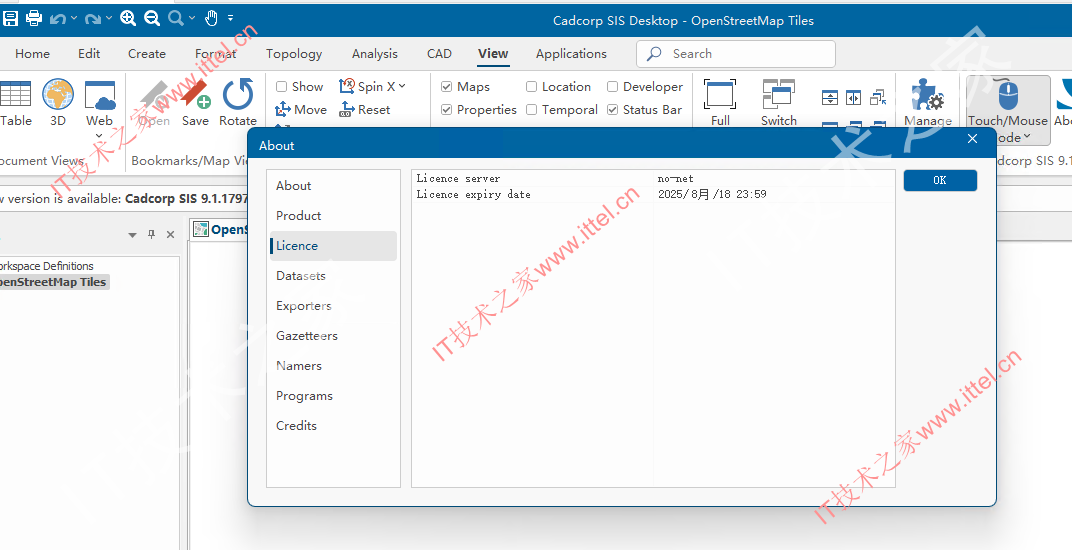The height and width of the screenshot is (550, 1072).
Task: Click the Reset axes tool
Action: (364, 109)
